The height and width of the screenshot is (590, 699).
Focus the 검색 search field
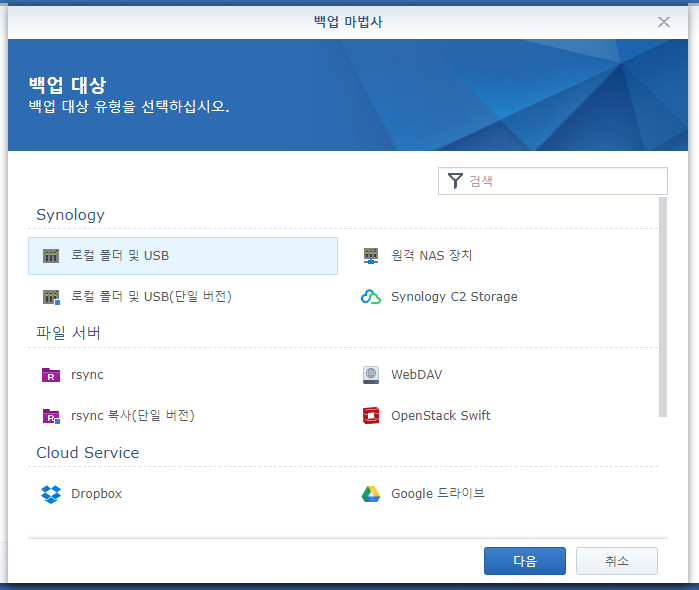click(x=553, y=181)
